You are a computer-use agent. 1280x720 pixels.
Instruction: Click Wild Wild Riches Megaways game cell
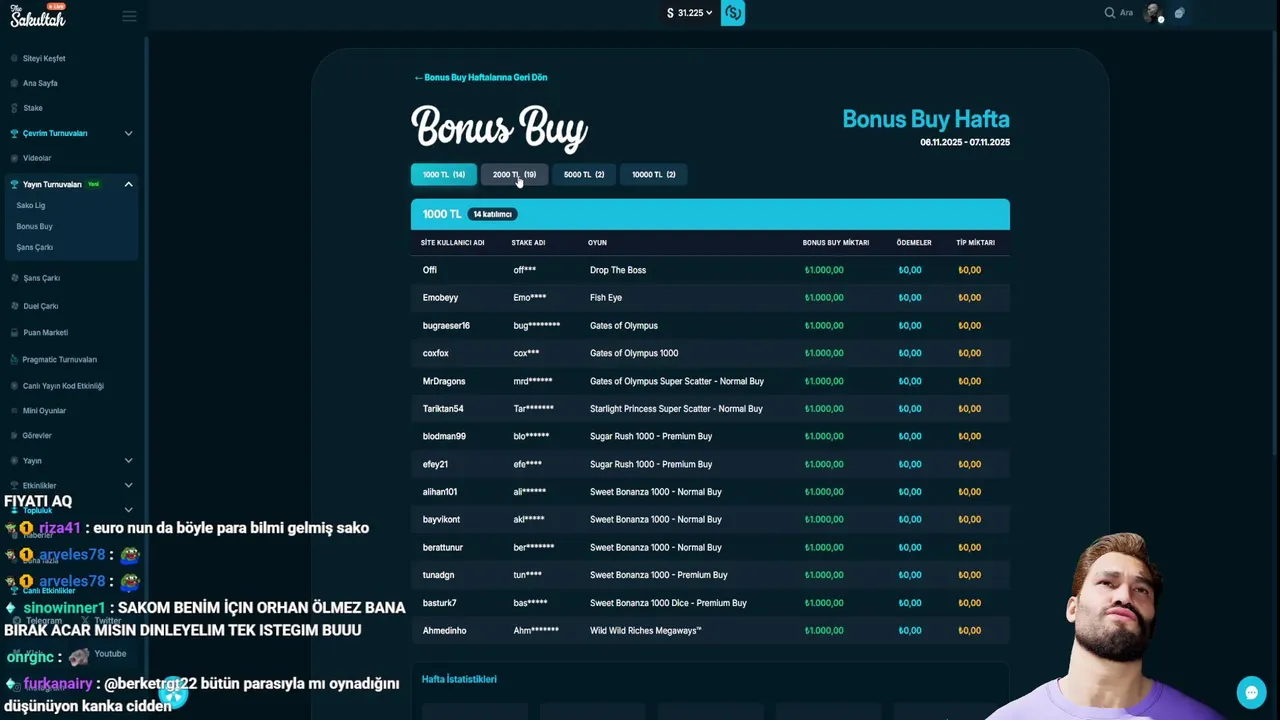646,630
